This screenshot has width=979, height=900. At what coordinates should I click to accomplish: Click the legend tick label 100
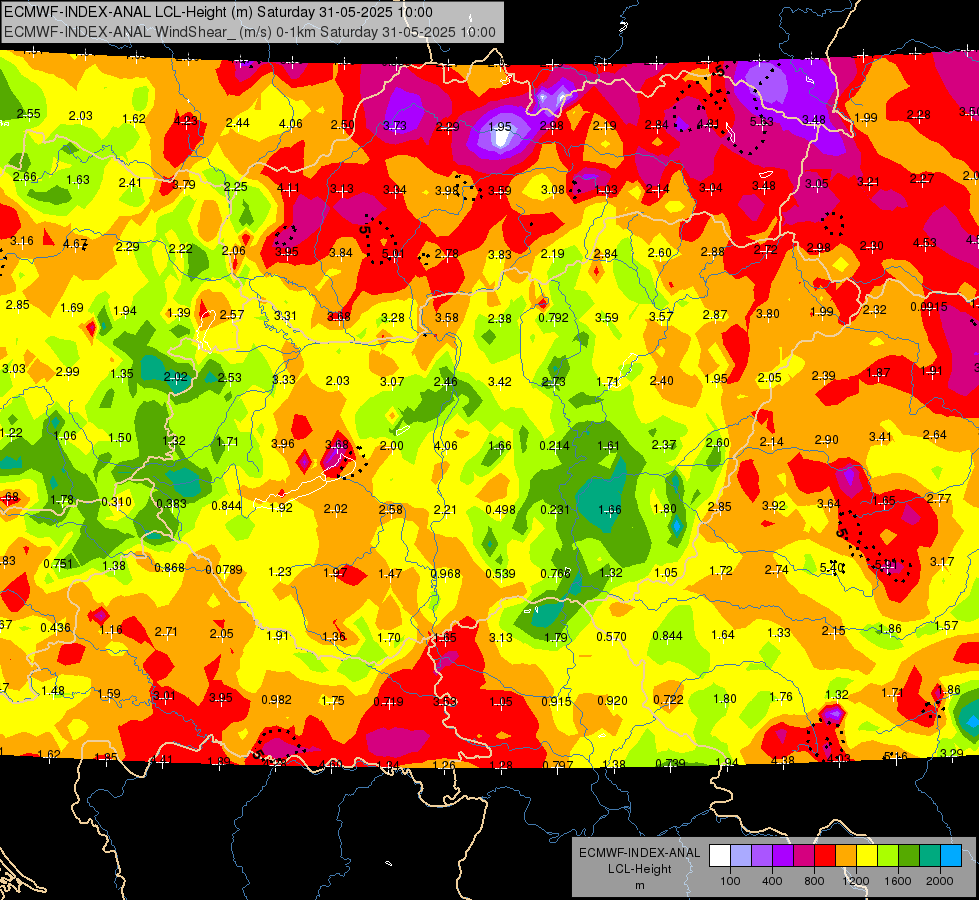(x=730, y=881)
